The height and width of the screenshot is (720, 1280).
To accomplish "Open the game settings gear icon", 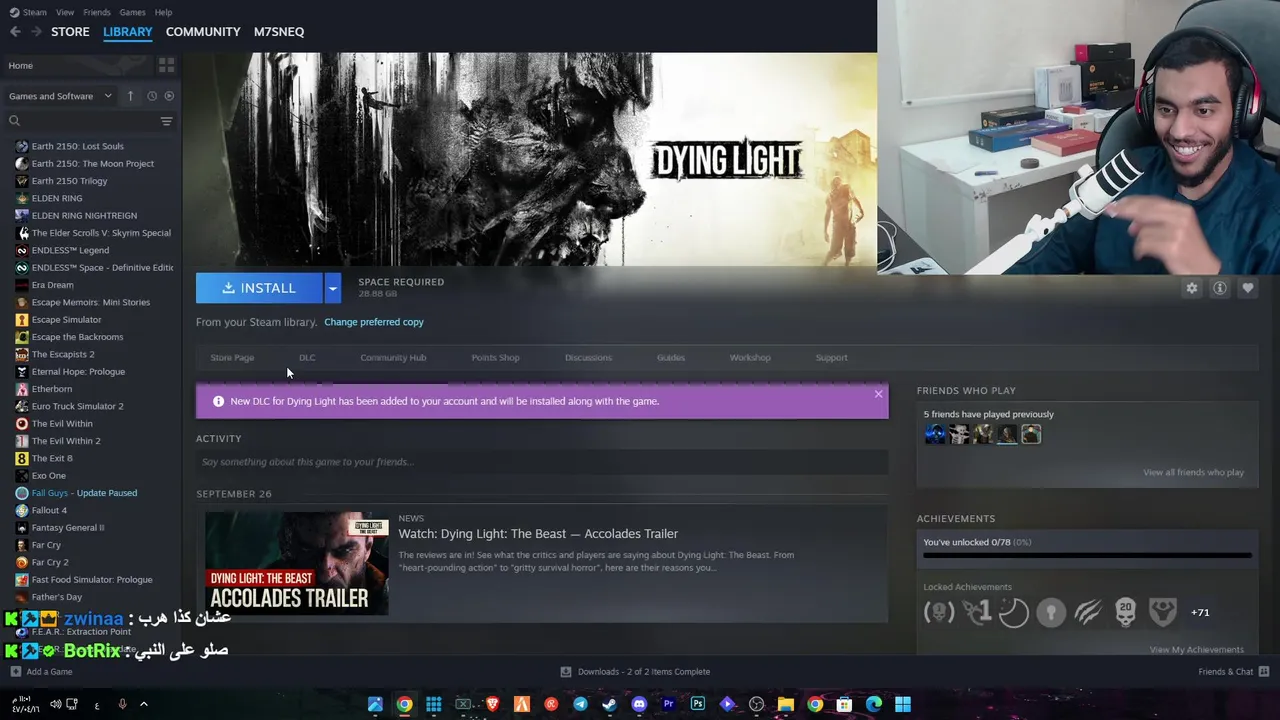I will click(1192, 288).
